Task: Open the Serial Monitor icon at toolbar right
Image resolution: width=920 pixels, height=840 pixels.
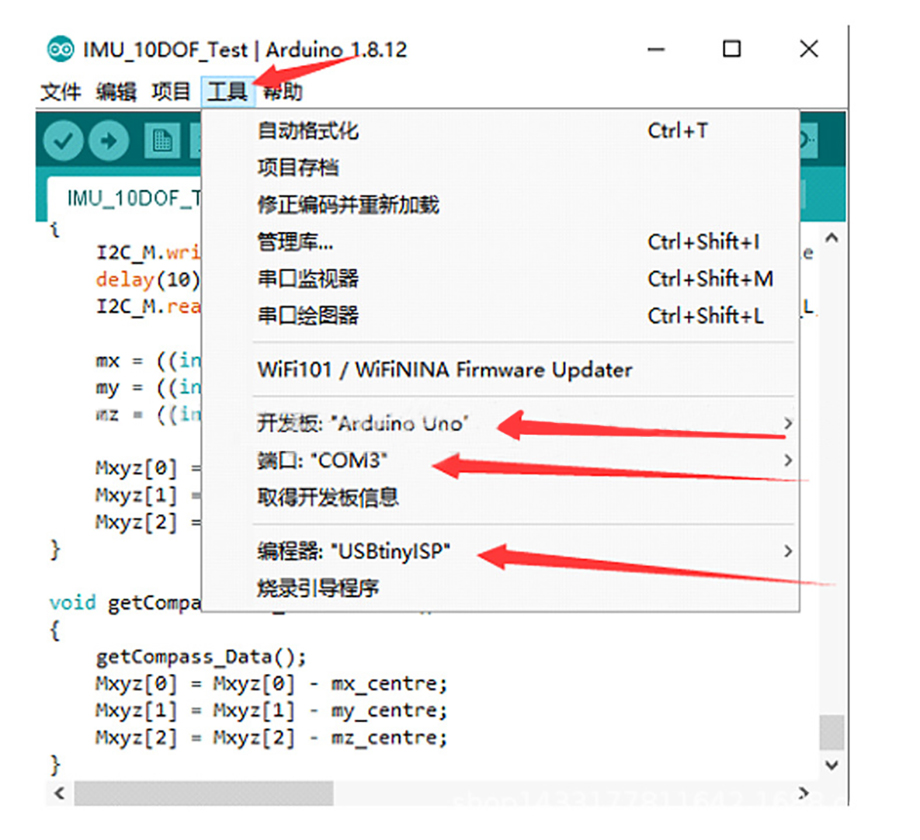Action: [808, 140]
